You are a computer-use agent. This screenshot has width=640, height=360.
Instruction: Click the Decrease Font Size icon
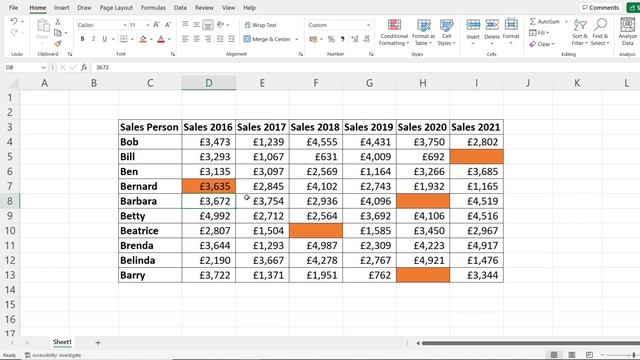(167, 25)
